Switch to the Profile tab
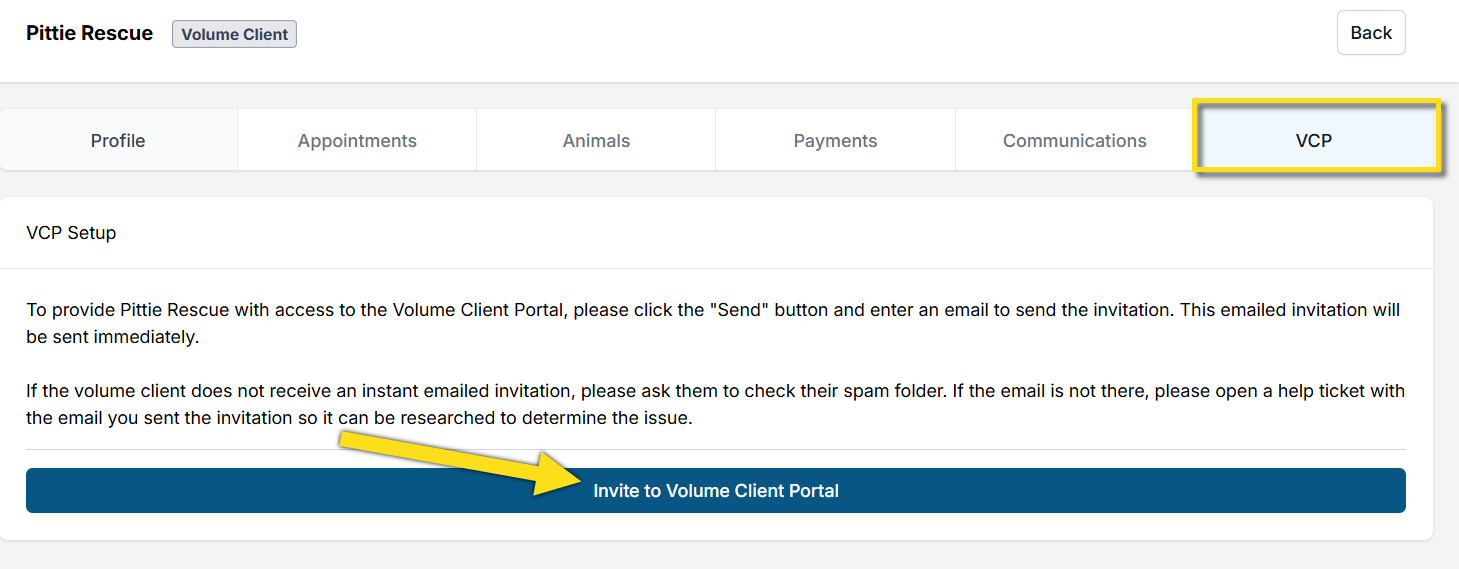1459x569 pixels. pyautogui.click(x=118, y=141)
